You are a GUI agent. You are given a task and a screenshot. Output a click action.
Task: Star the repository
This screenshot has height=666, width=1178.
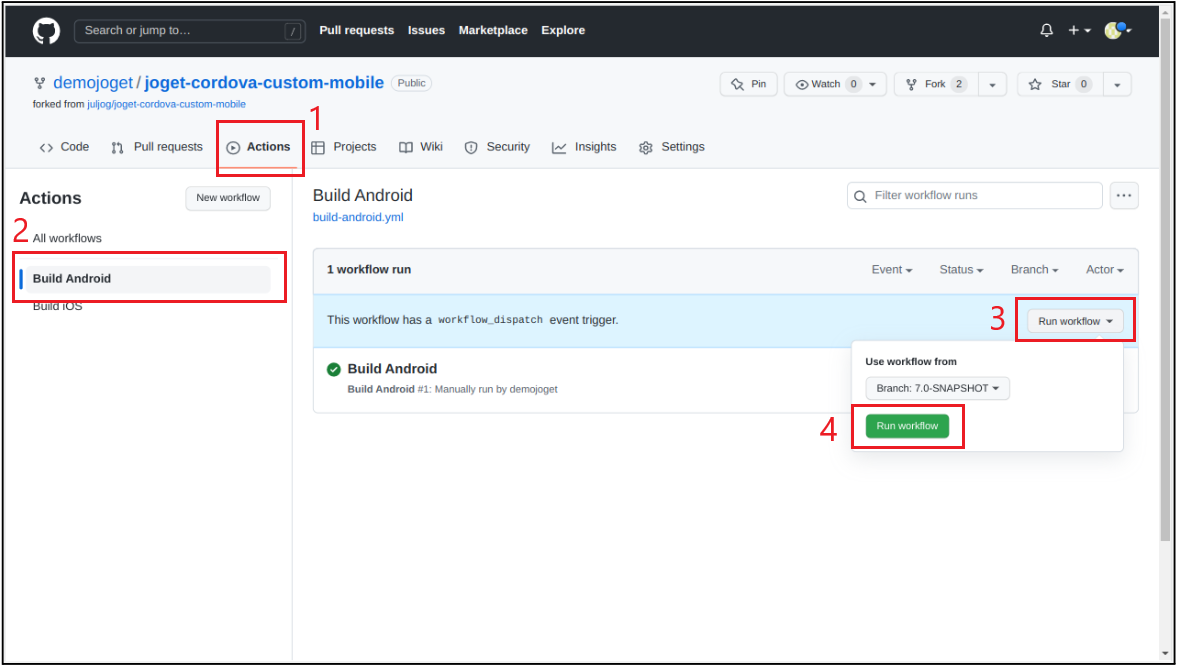(x=1060, y=84)
